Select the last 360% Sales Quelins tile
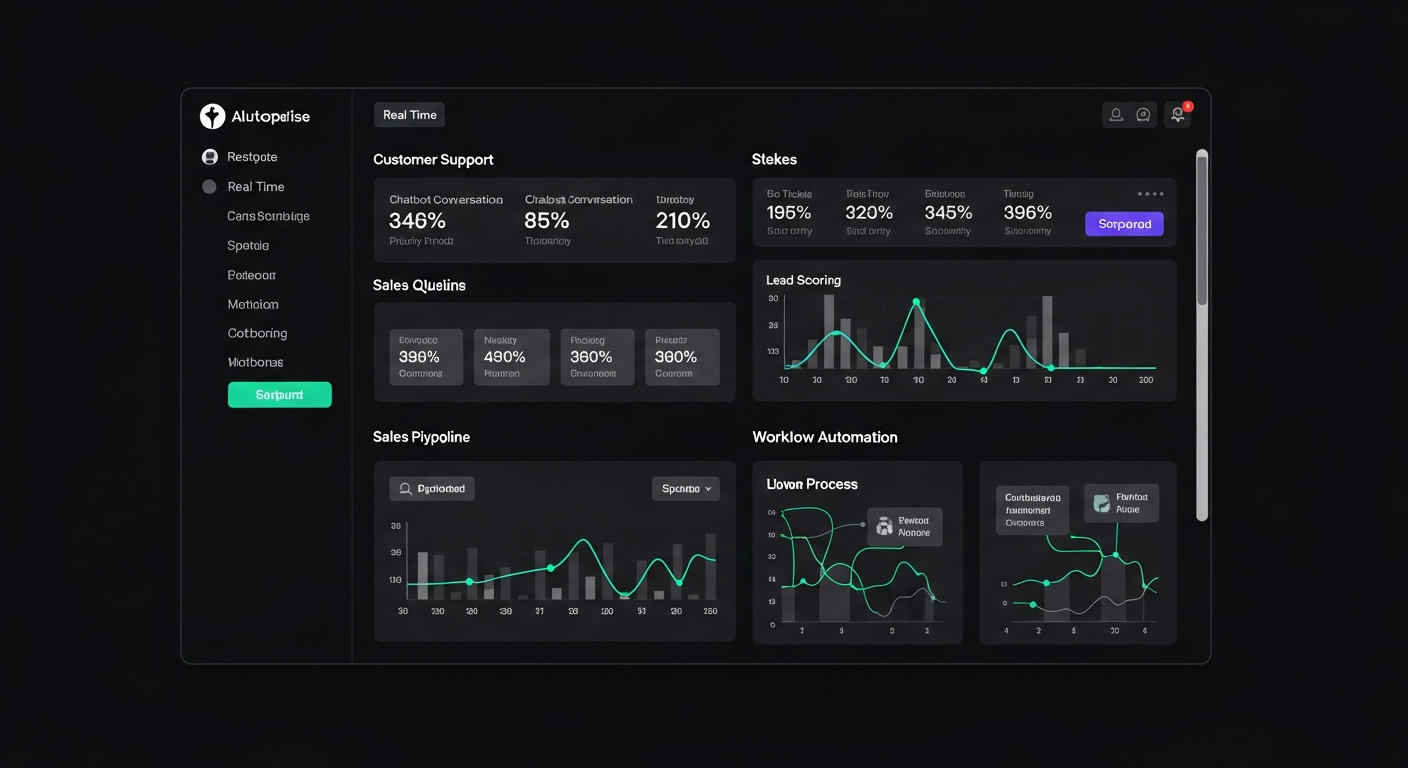This screenshot has width=1408, height=768. 682,357
